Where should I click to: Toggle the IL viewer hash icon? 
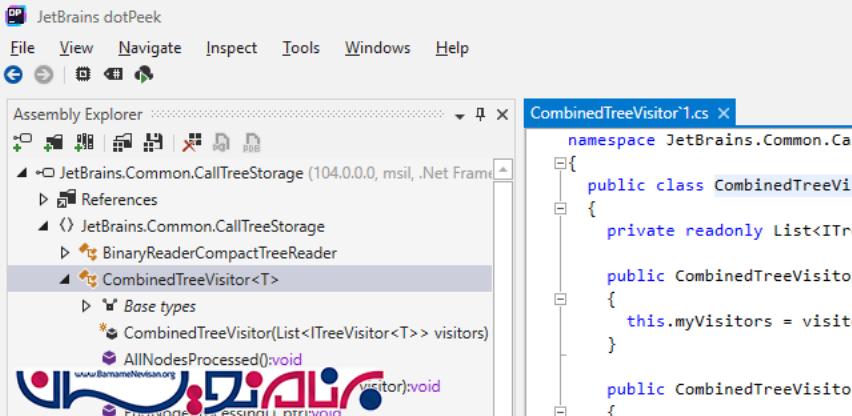point(113,74)
